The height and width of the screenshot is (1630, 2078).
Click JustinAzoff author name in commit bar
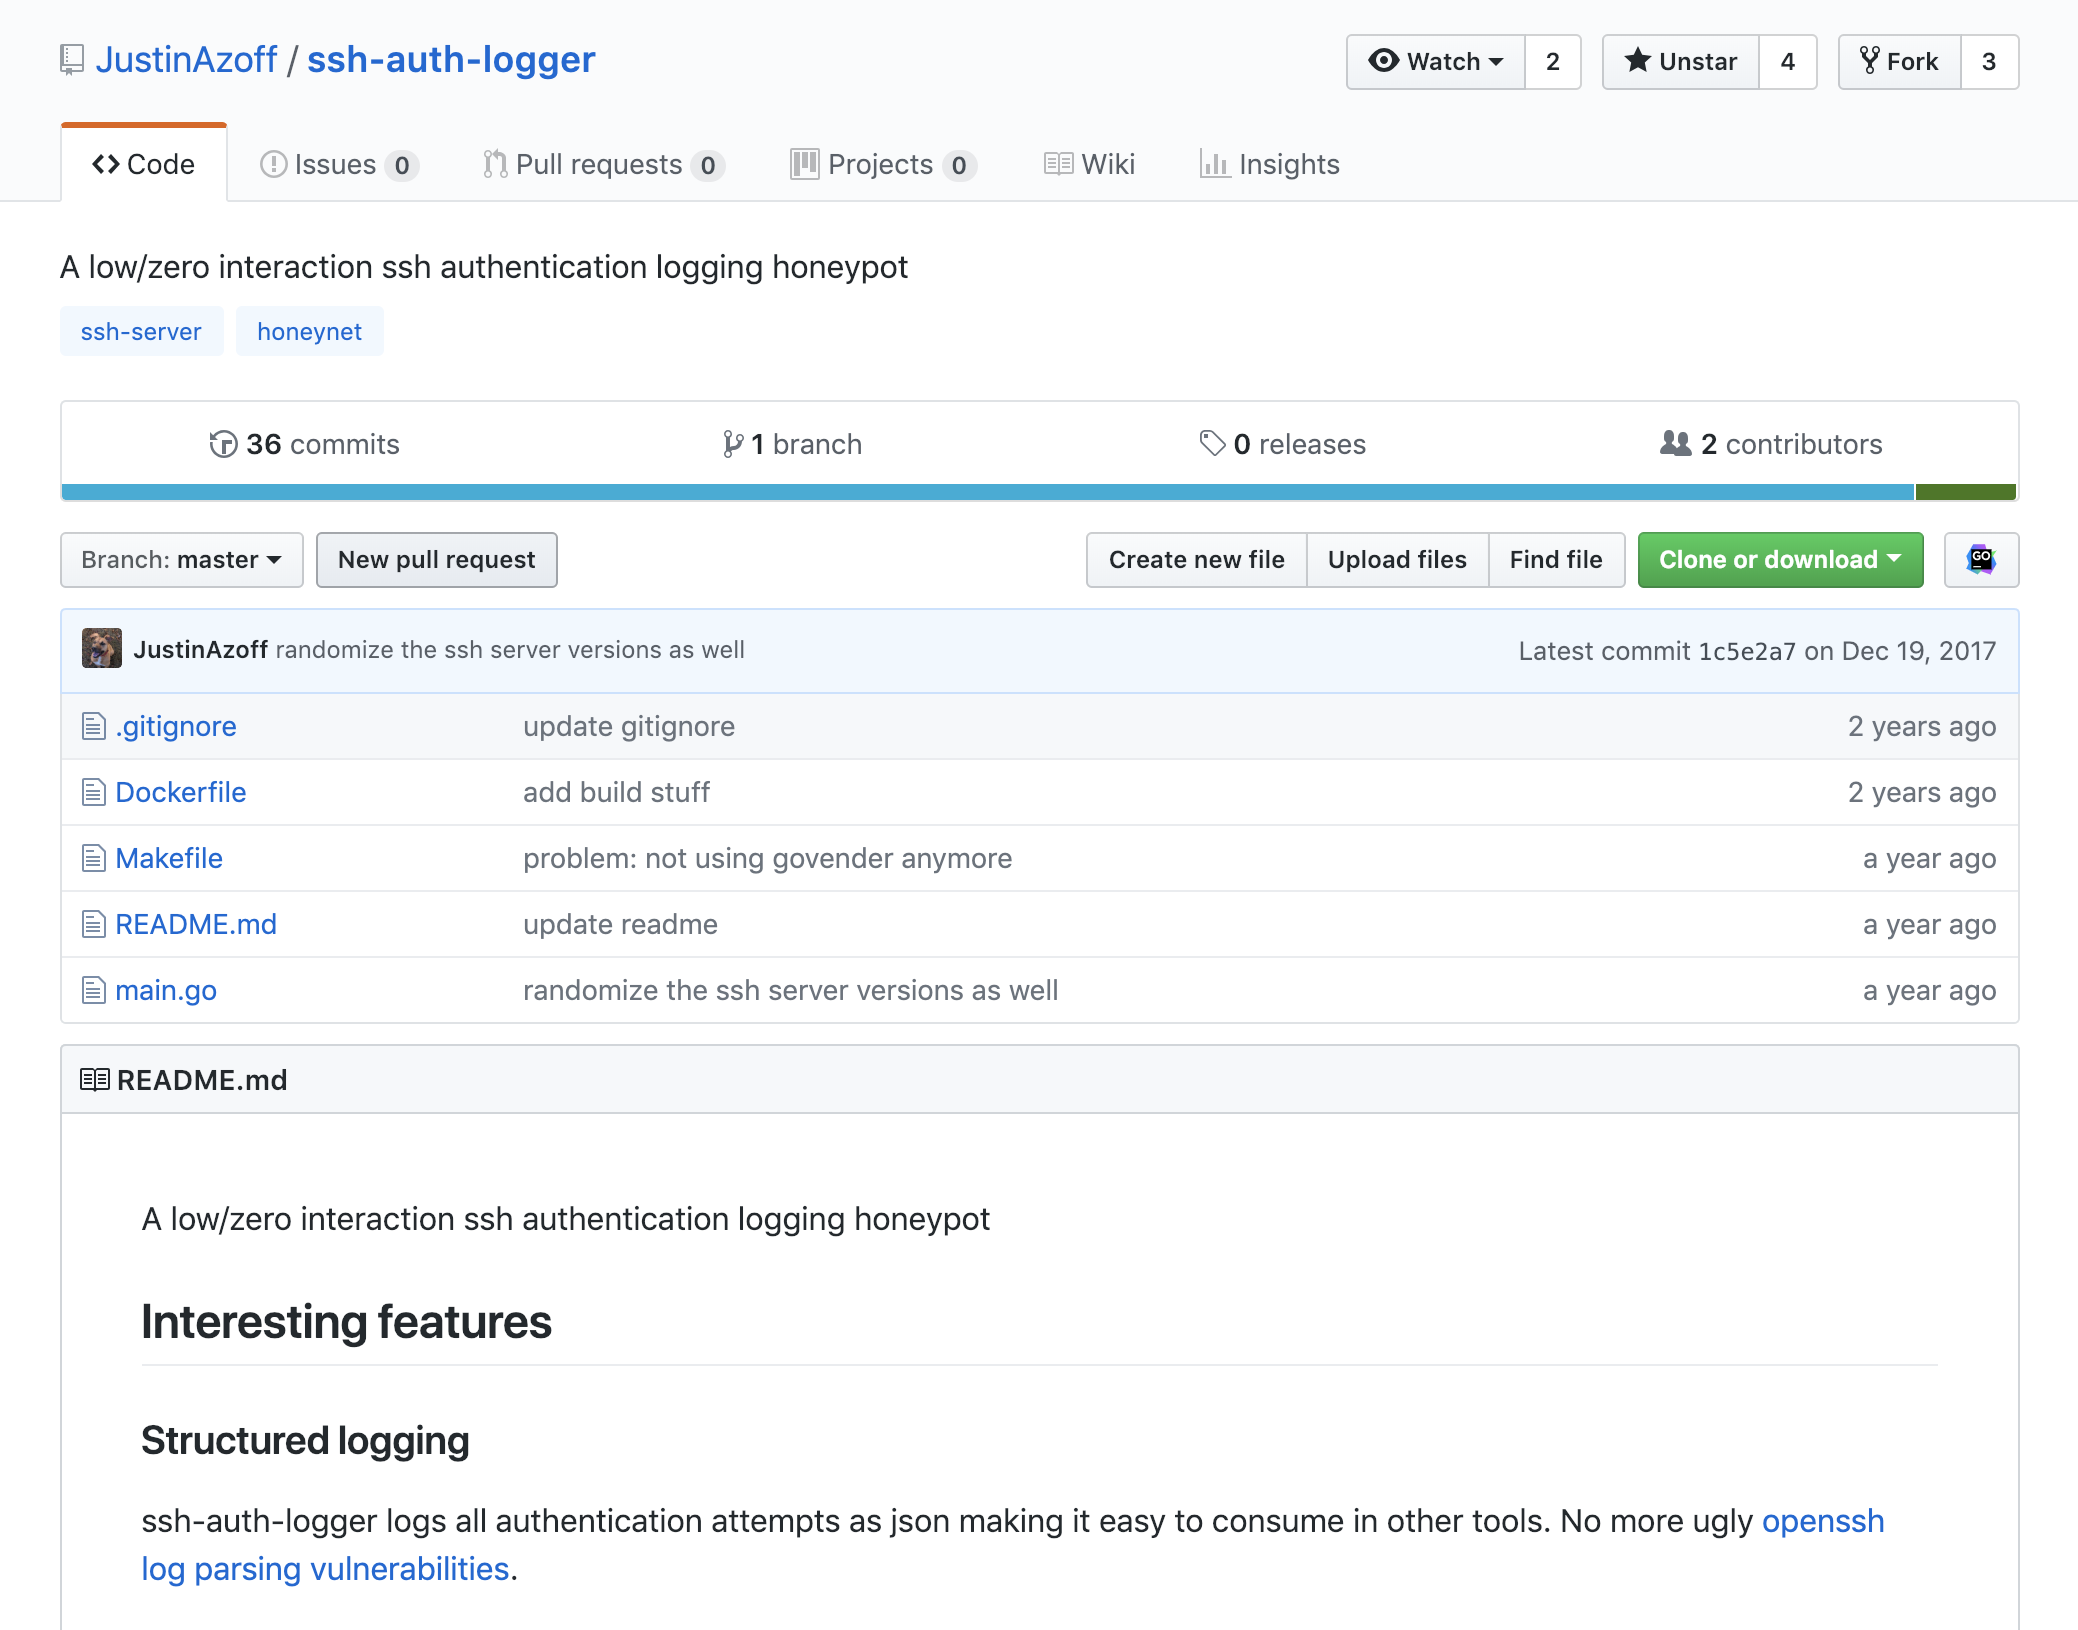click(x=201, y=650)
